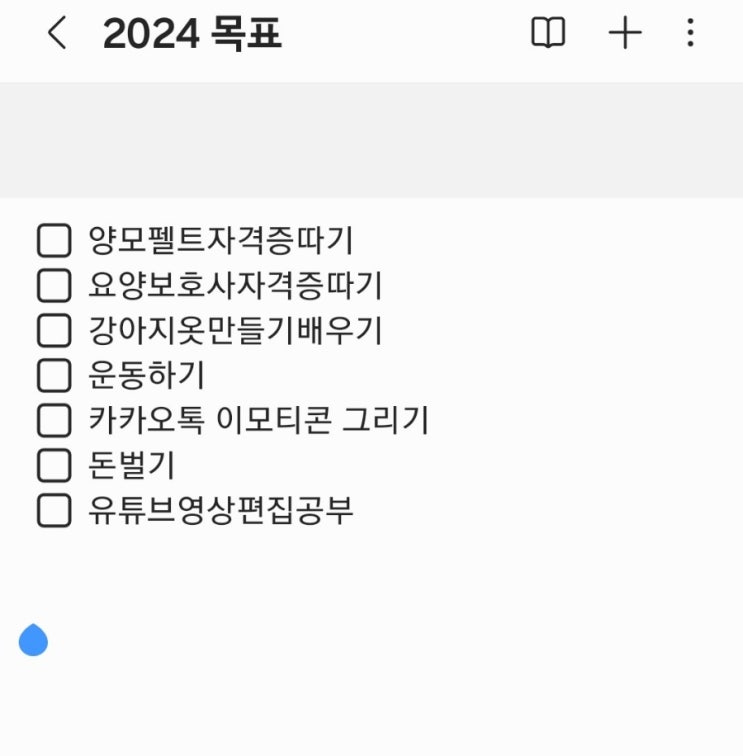The image size is (743, 756).
Task: Check the 요양보호사자격증따기 checkbox
Action: point(54,285)
